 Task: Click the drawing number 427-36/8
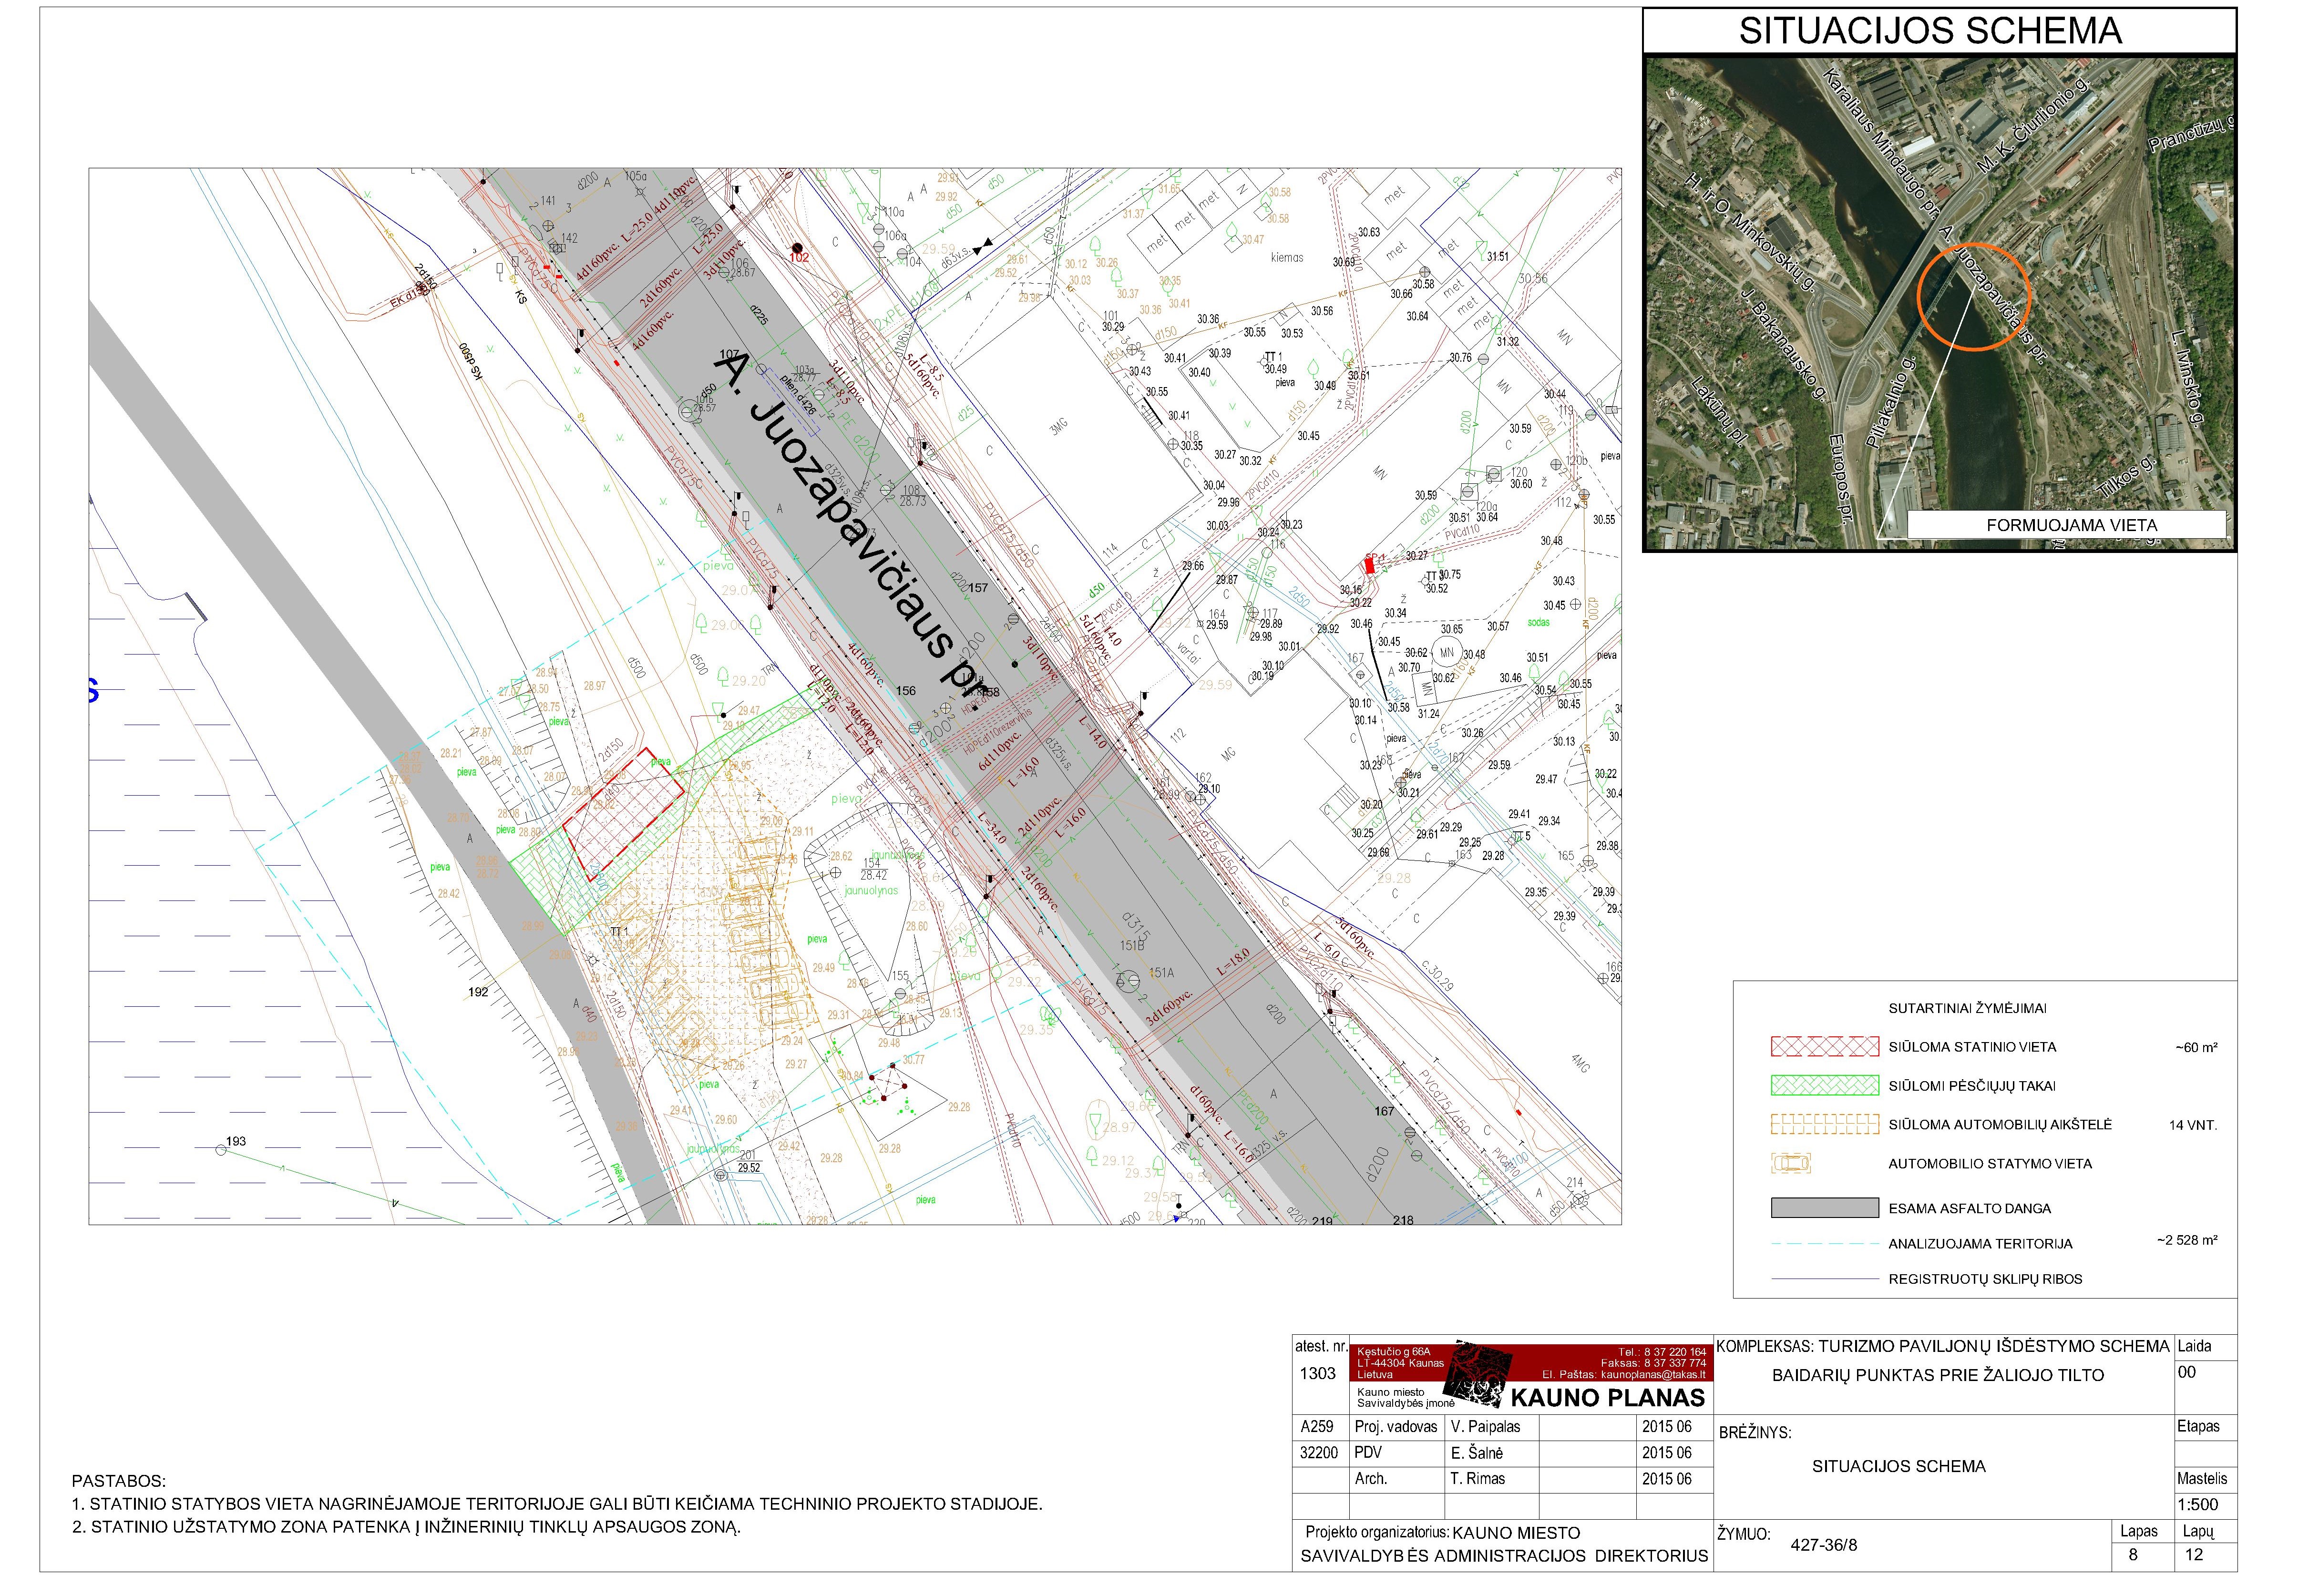point(1823,1545)
